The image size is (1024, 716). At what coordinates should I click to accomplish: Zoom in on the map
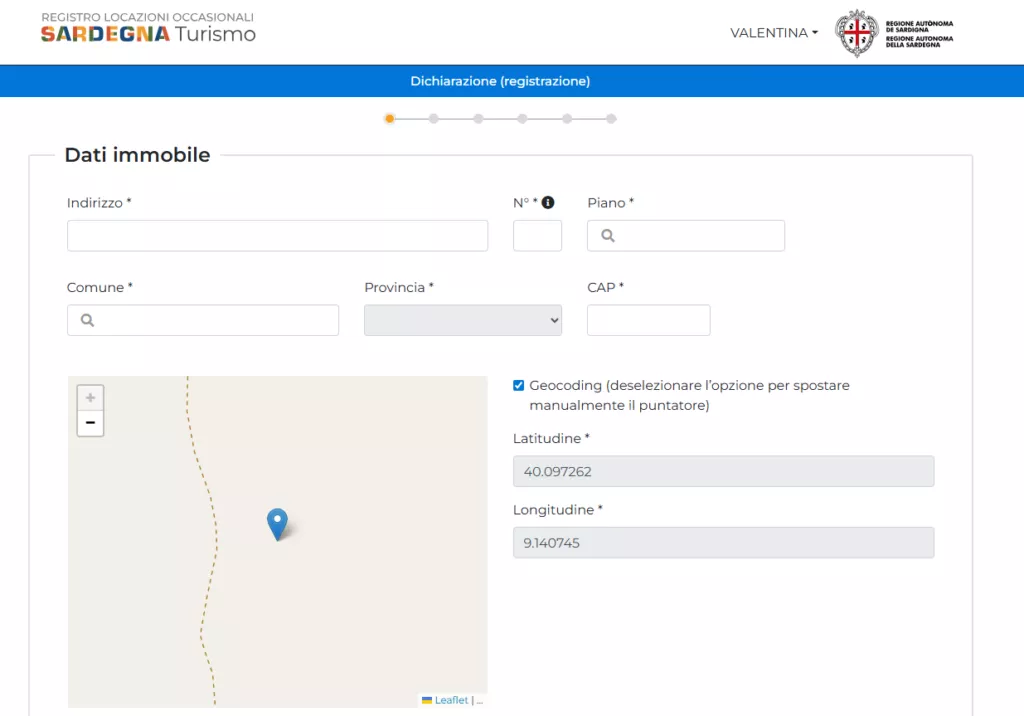click(x=90, y=398)
